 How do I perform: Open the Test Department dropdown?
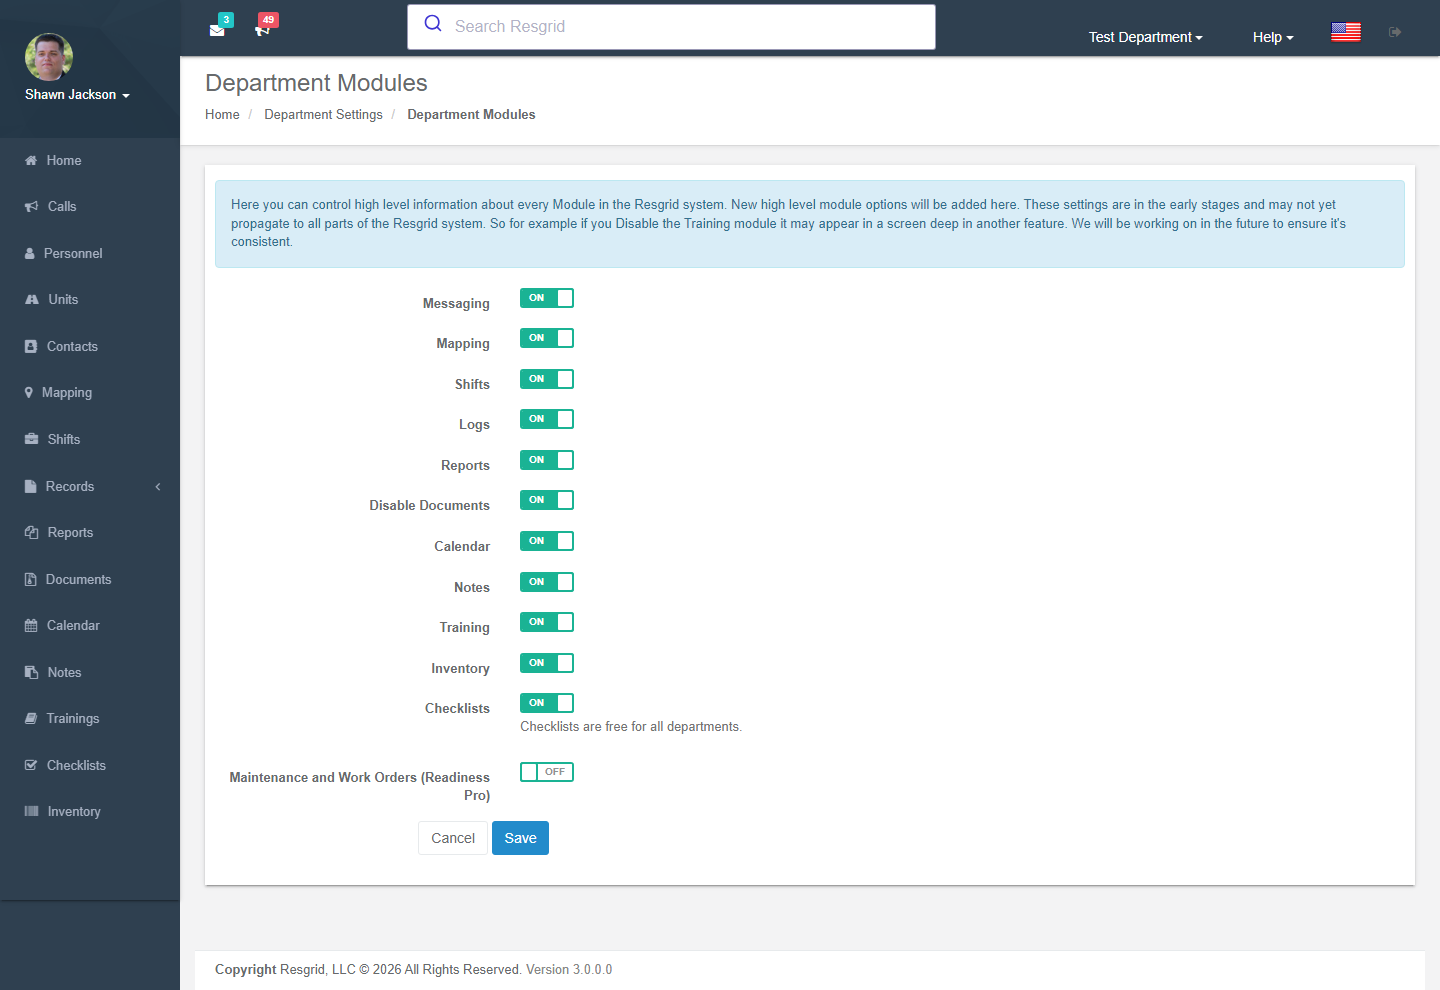[x=1146, y=37]
